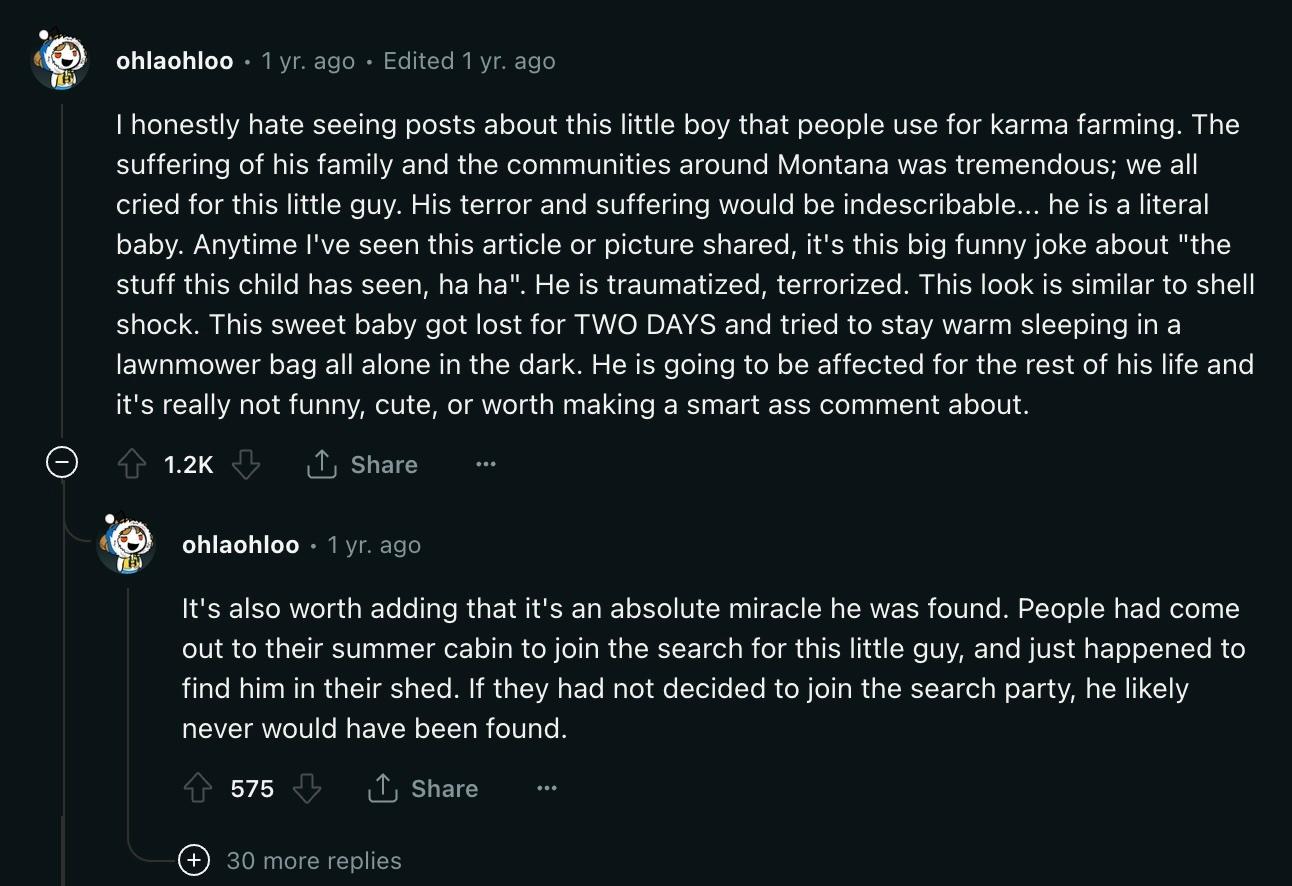Screen dimensions: 1292x886
Task: Click the share arrow icon on top comment
Action: coord(321,465)
